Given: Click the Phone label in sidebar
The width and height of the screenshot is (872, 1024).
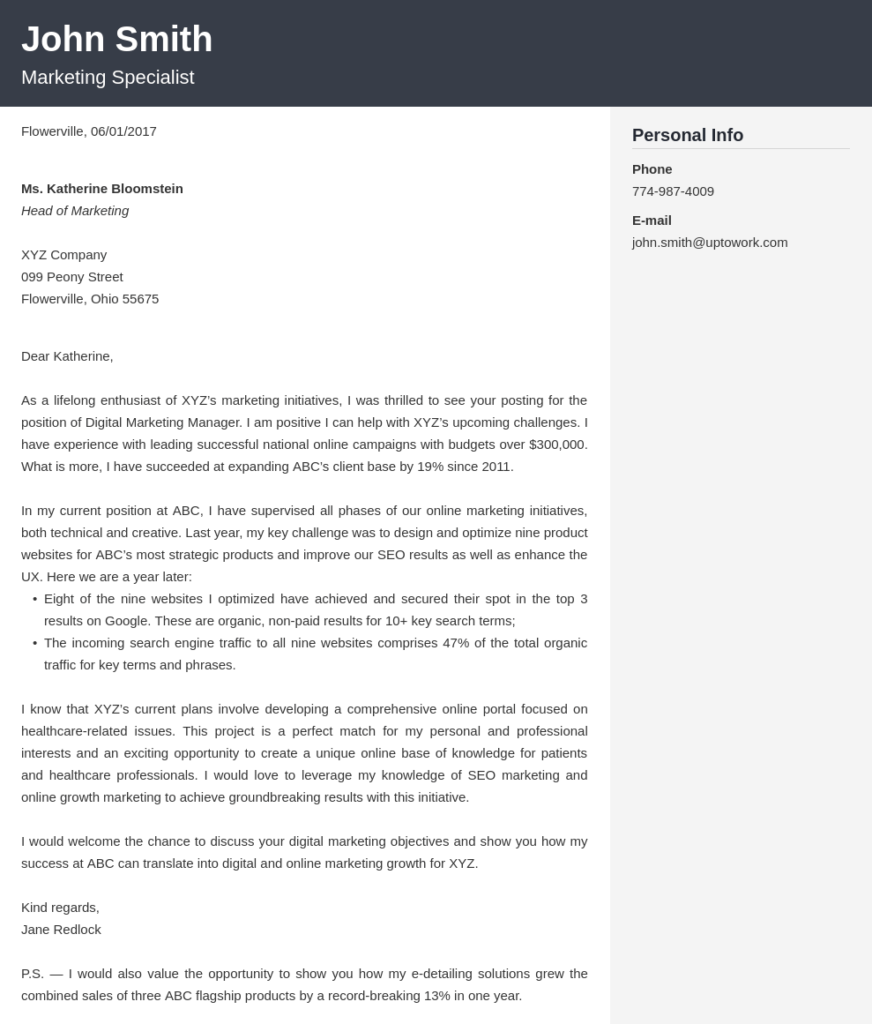Looking at the screenshot, I should pyautogui.click(x=652, y=169).
